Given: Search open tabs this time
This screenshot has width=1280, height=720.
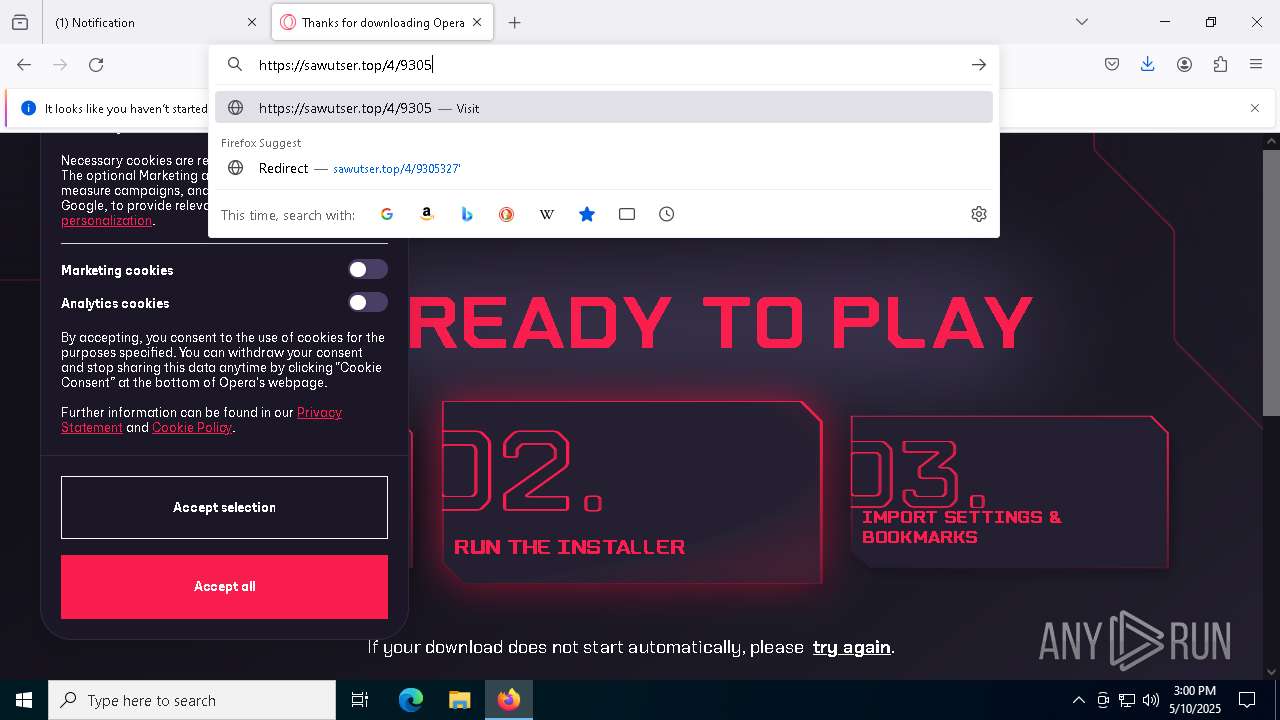Looking at the screenshot, I should coord(627,214).
